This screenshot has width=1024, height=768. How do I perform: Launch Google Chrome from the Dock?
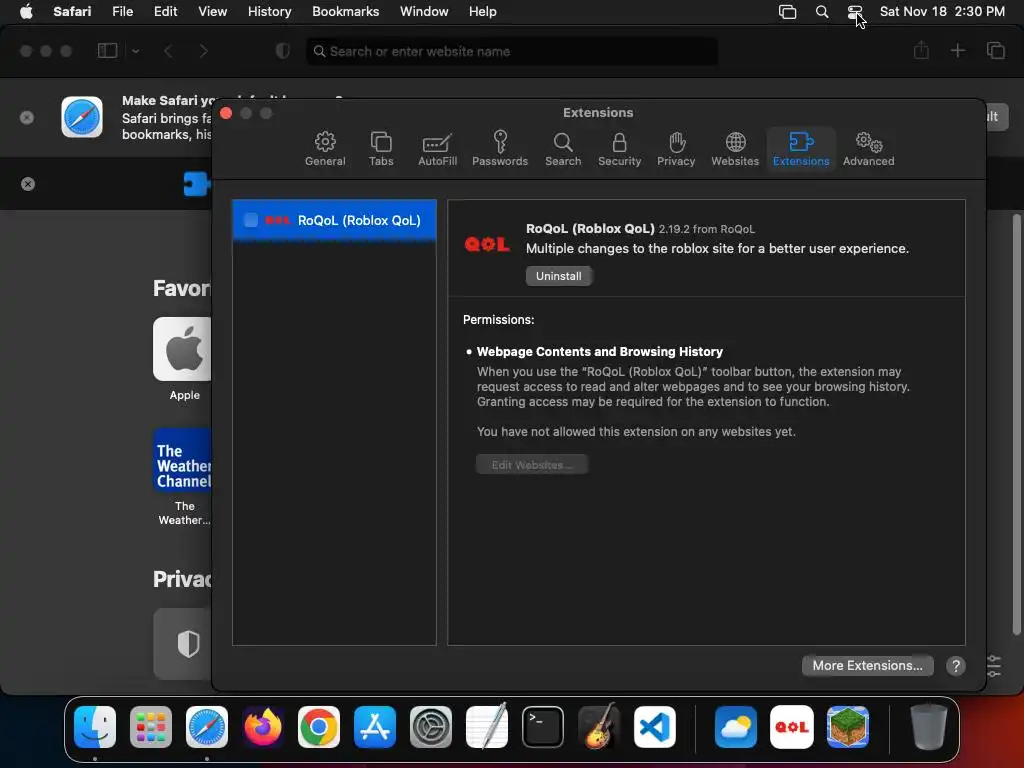tap(319, 727)
